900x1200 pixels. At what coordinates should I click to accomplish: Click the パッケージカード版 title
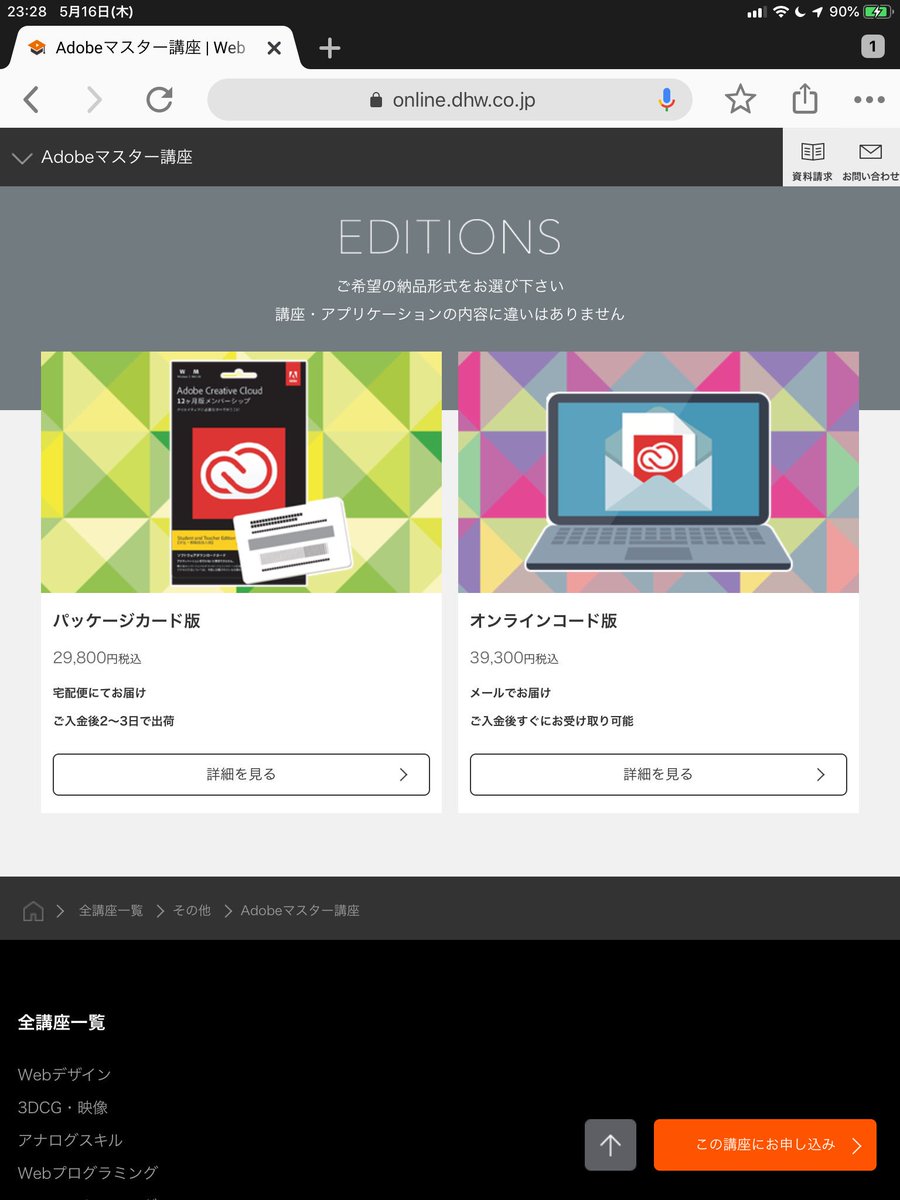coord(127,621)
